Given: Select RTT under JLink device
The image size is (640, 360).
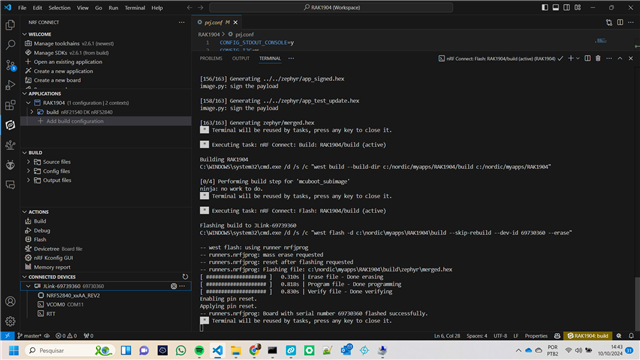Looking at the screenshot, I should (51, 314).
